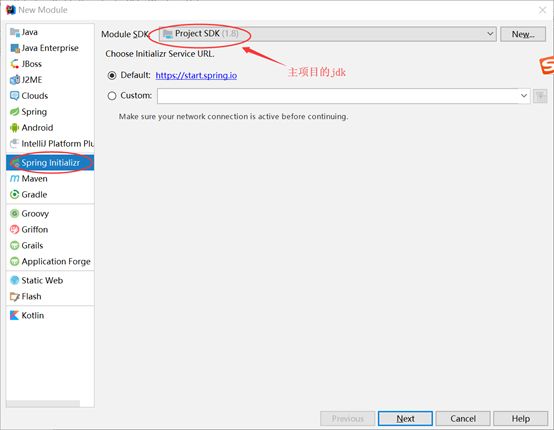Choose the Maven m icon
This screenshot has width=554, height=430.
(14, 179)
